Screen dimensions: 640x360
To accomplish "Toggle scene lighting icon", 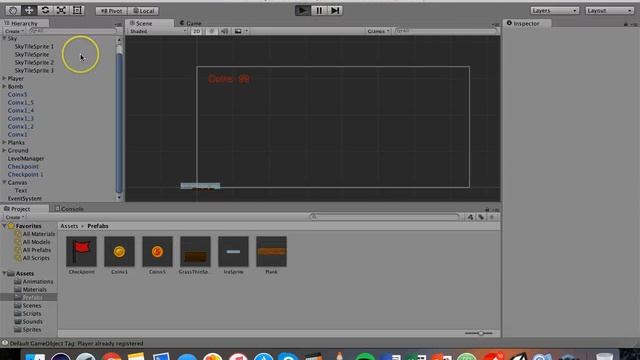I will pos(211,31).
